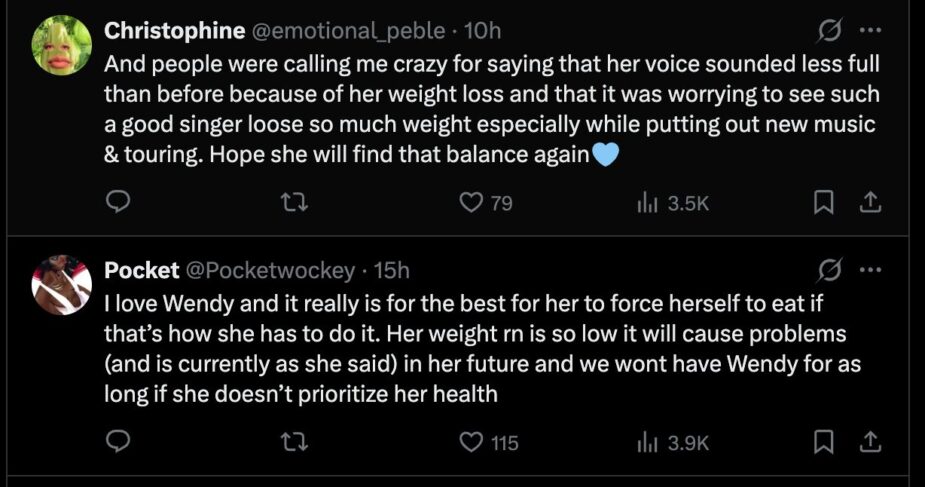Viewport: 925px width, 487px height.
Task: Open more options menu on Pocket's tweet
Action: (870, 269)
